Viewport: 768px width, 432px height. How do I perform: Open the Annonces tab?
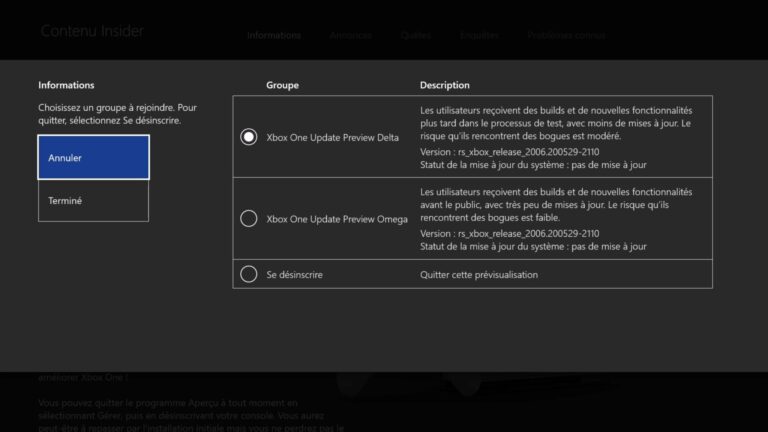click(350, 35)
